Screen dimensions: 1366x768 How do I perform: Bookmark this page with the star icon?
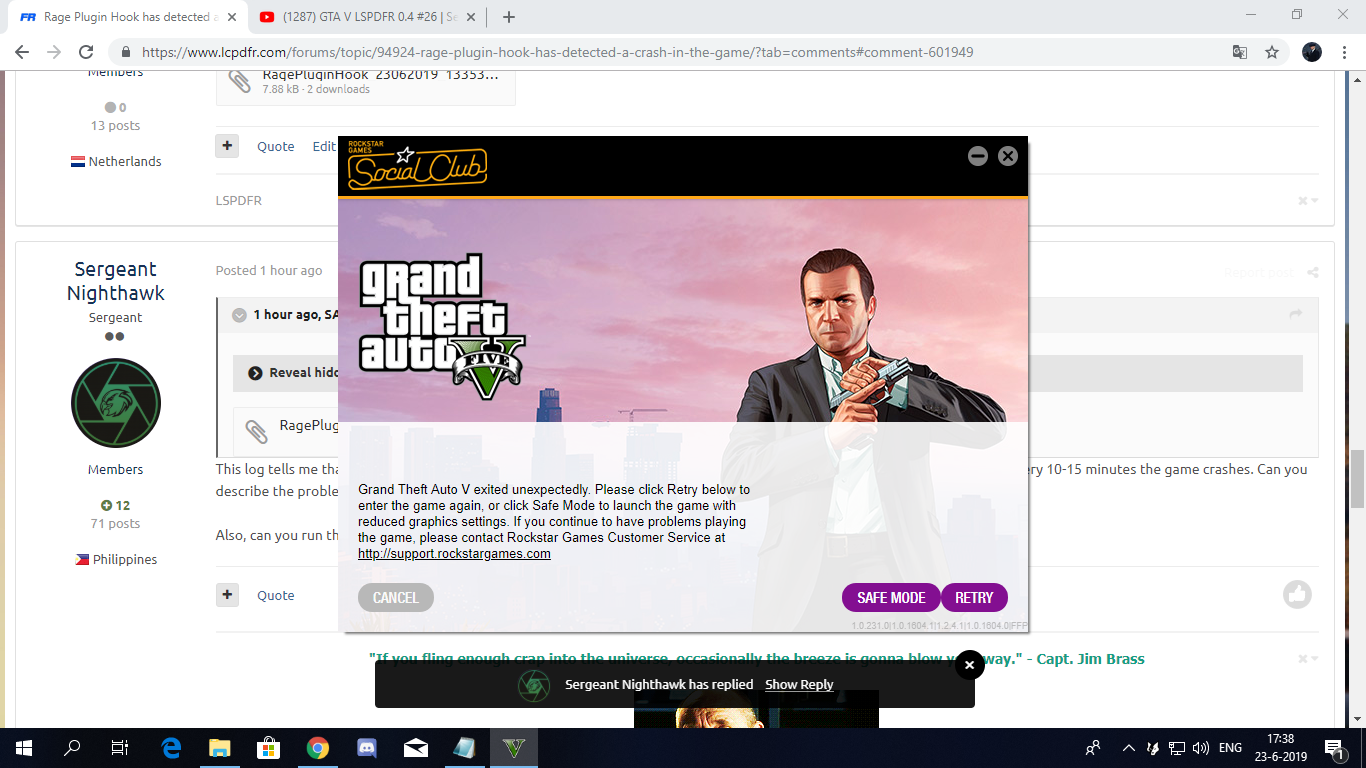pos(1272,52)
